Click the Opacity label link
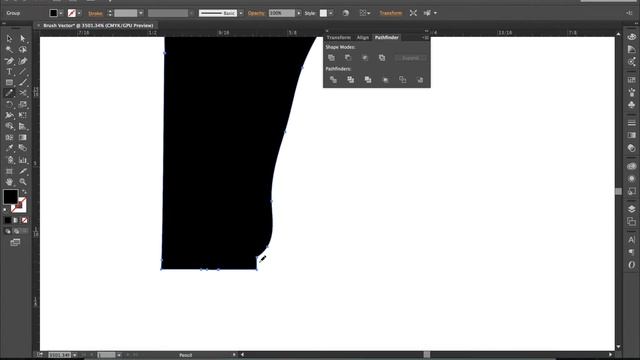Screen dimensions: 640x360 click(256, 13)
